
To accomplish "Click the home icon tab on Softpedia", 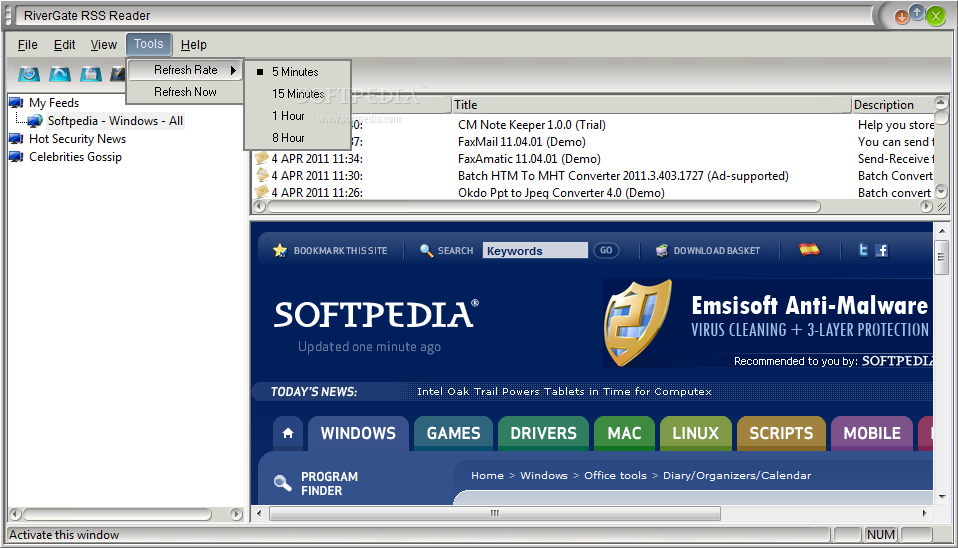I will click(288, 433).
